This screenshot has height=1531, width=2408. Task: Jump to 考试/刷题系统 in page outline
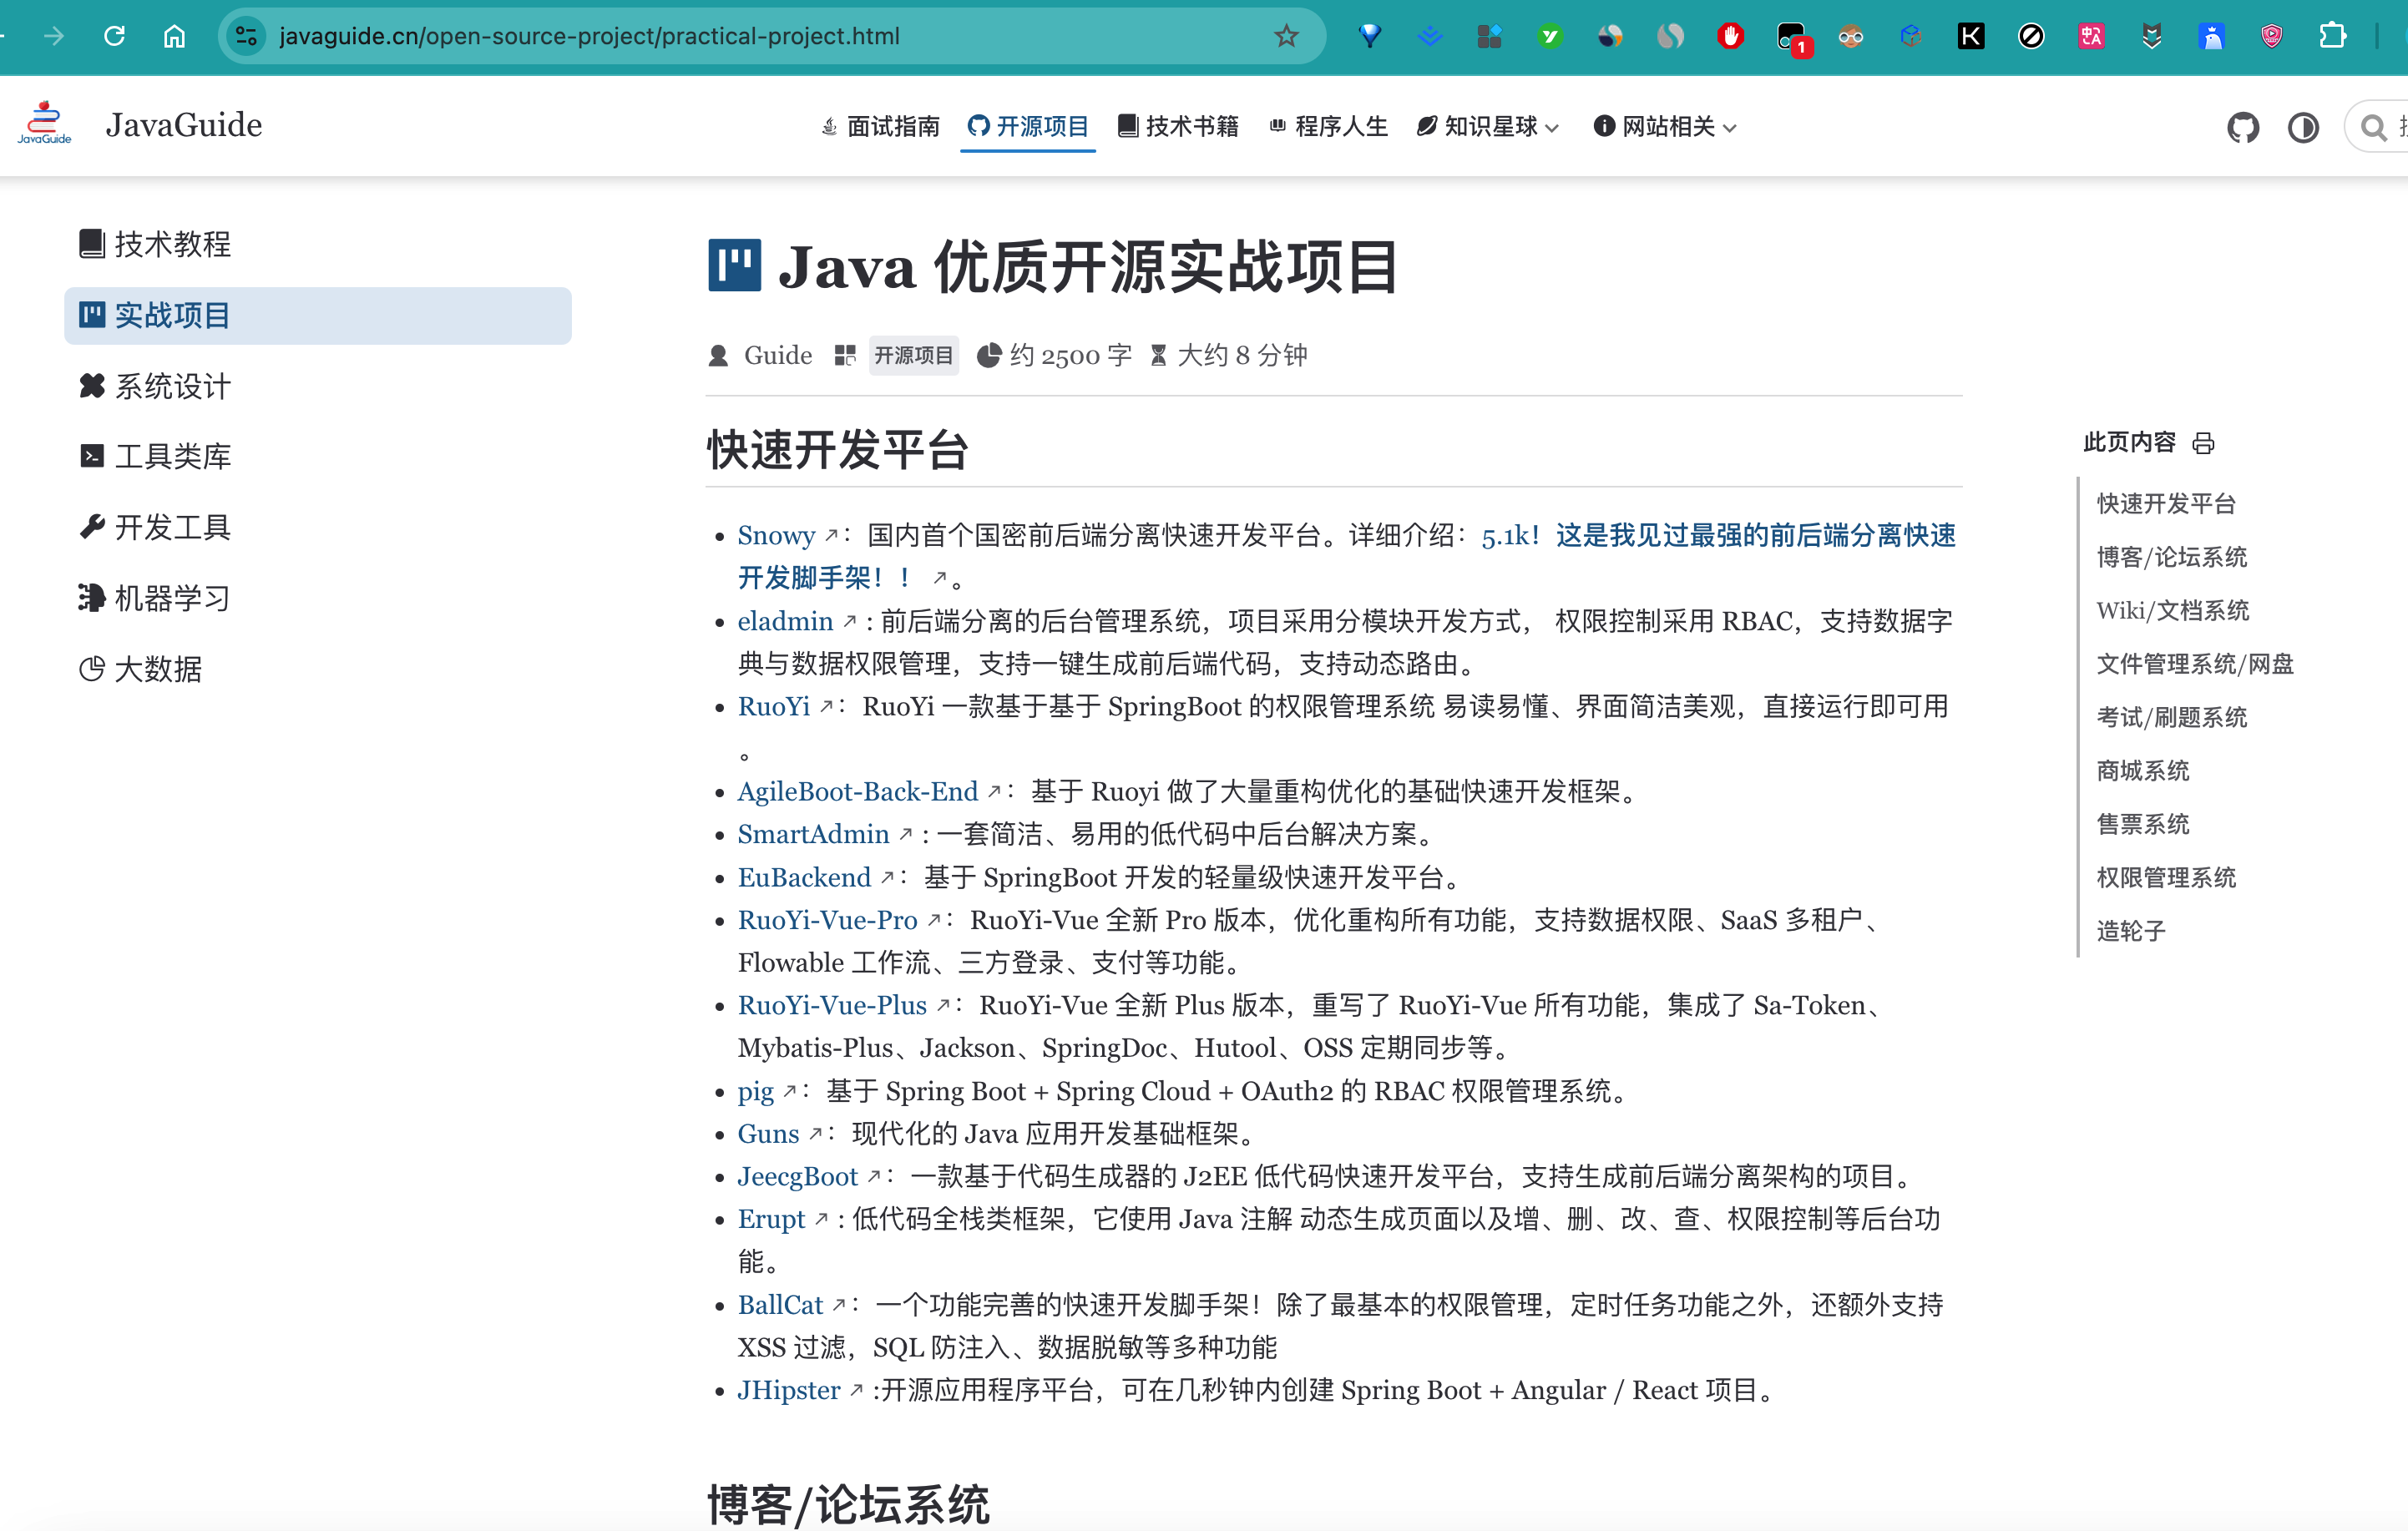pos(2171,717)
